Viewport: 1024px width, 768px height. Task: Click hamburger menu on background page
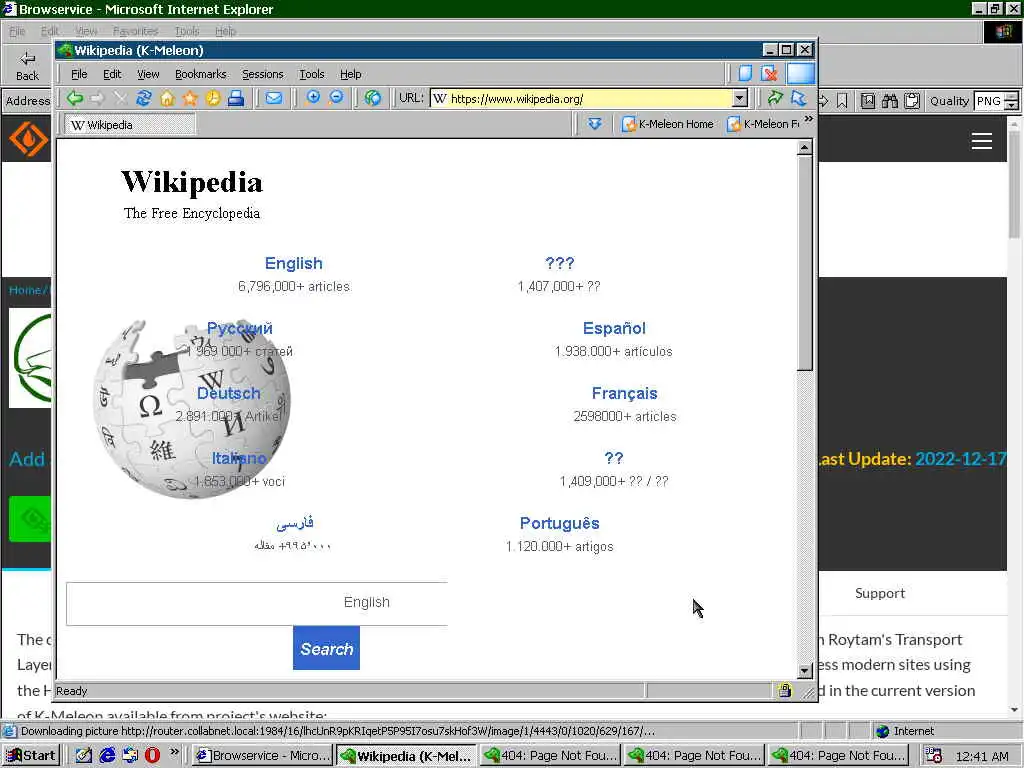click(x=982, y=141)
